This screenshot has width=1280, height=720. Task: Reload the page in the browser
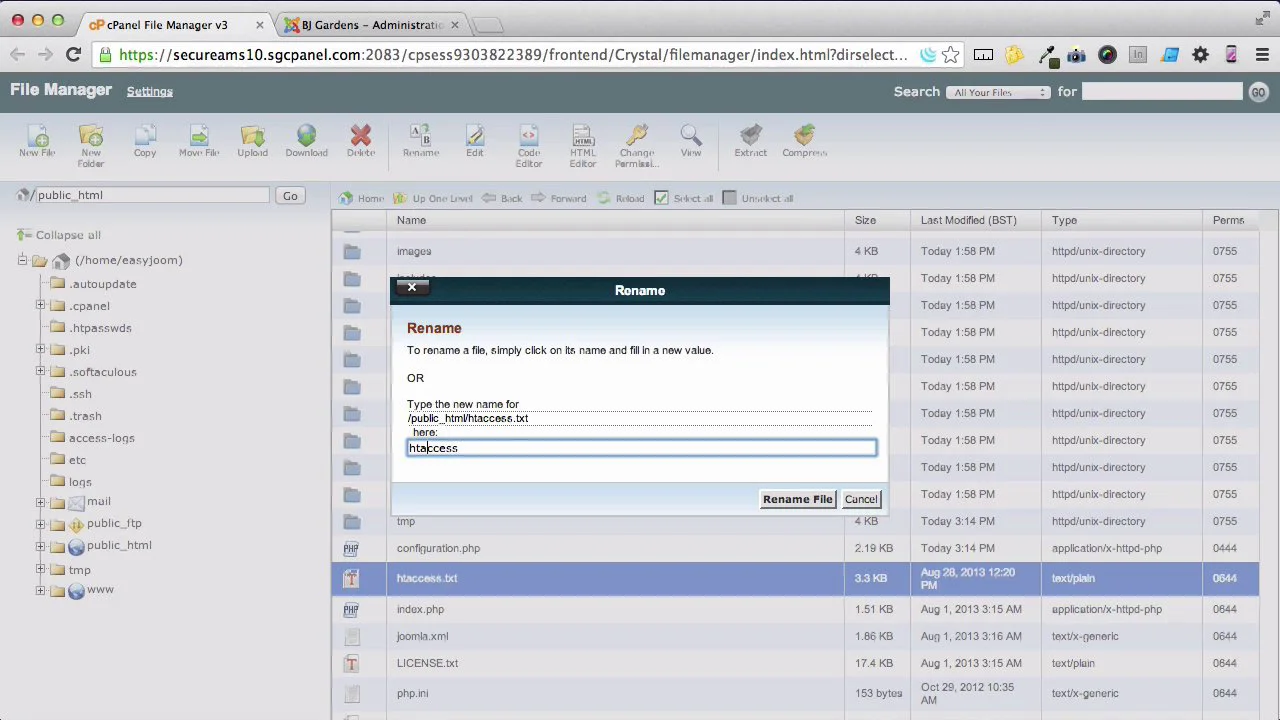click(73, 55)
